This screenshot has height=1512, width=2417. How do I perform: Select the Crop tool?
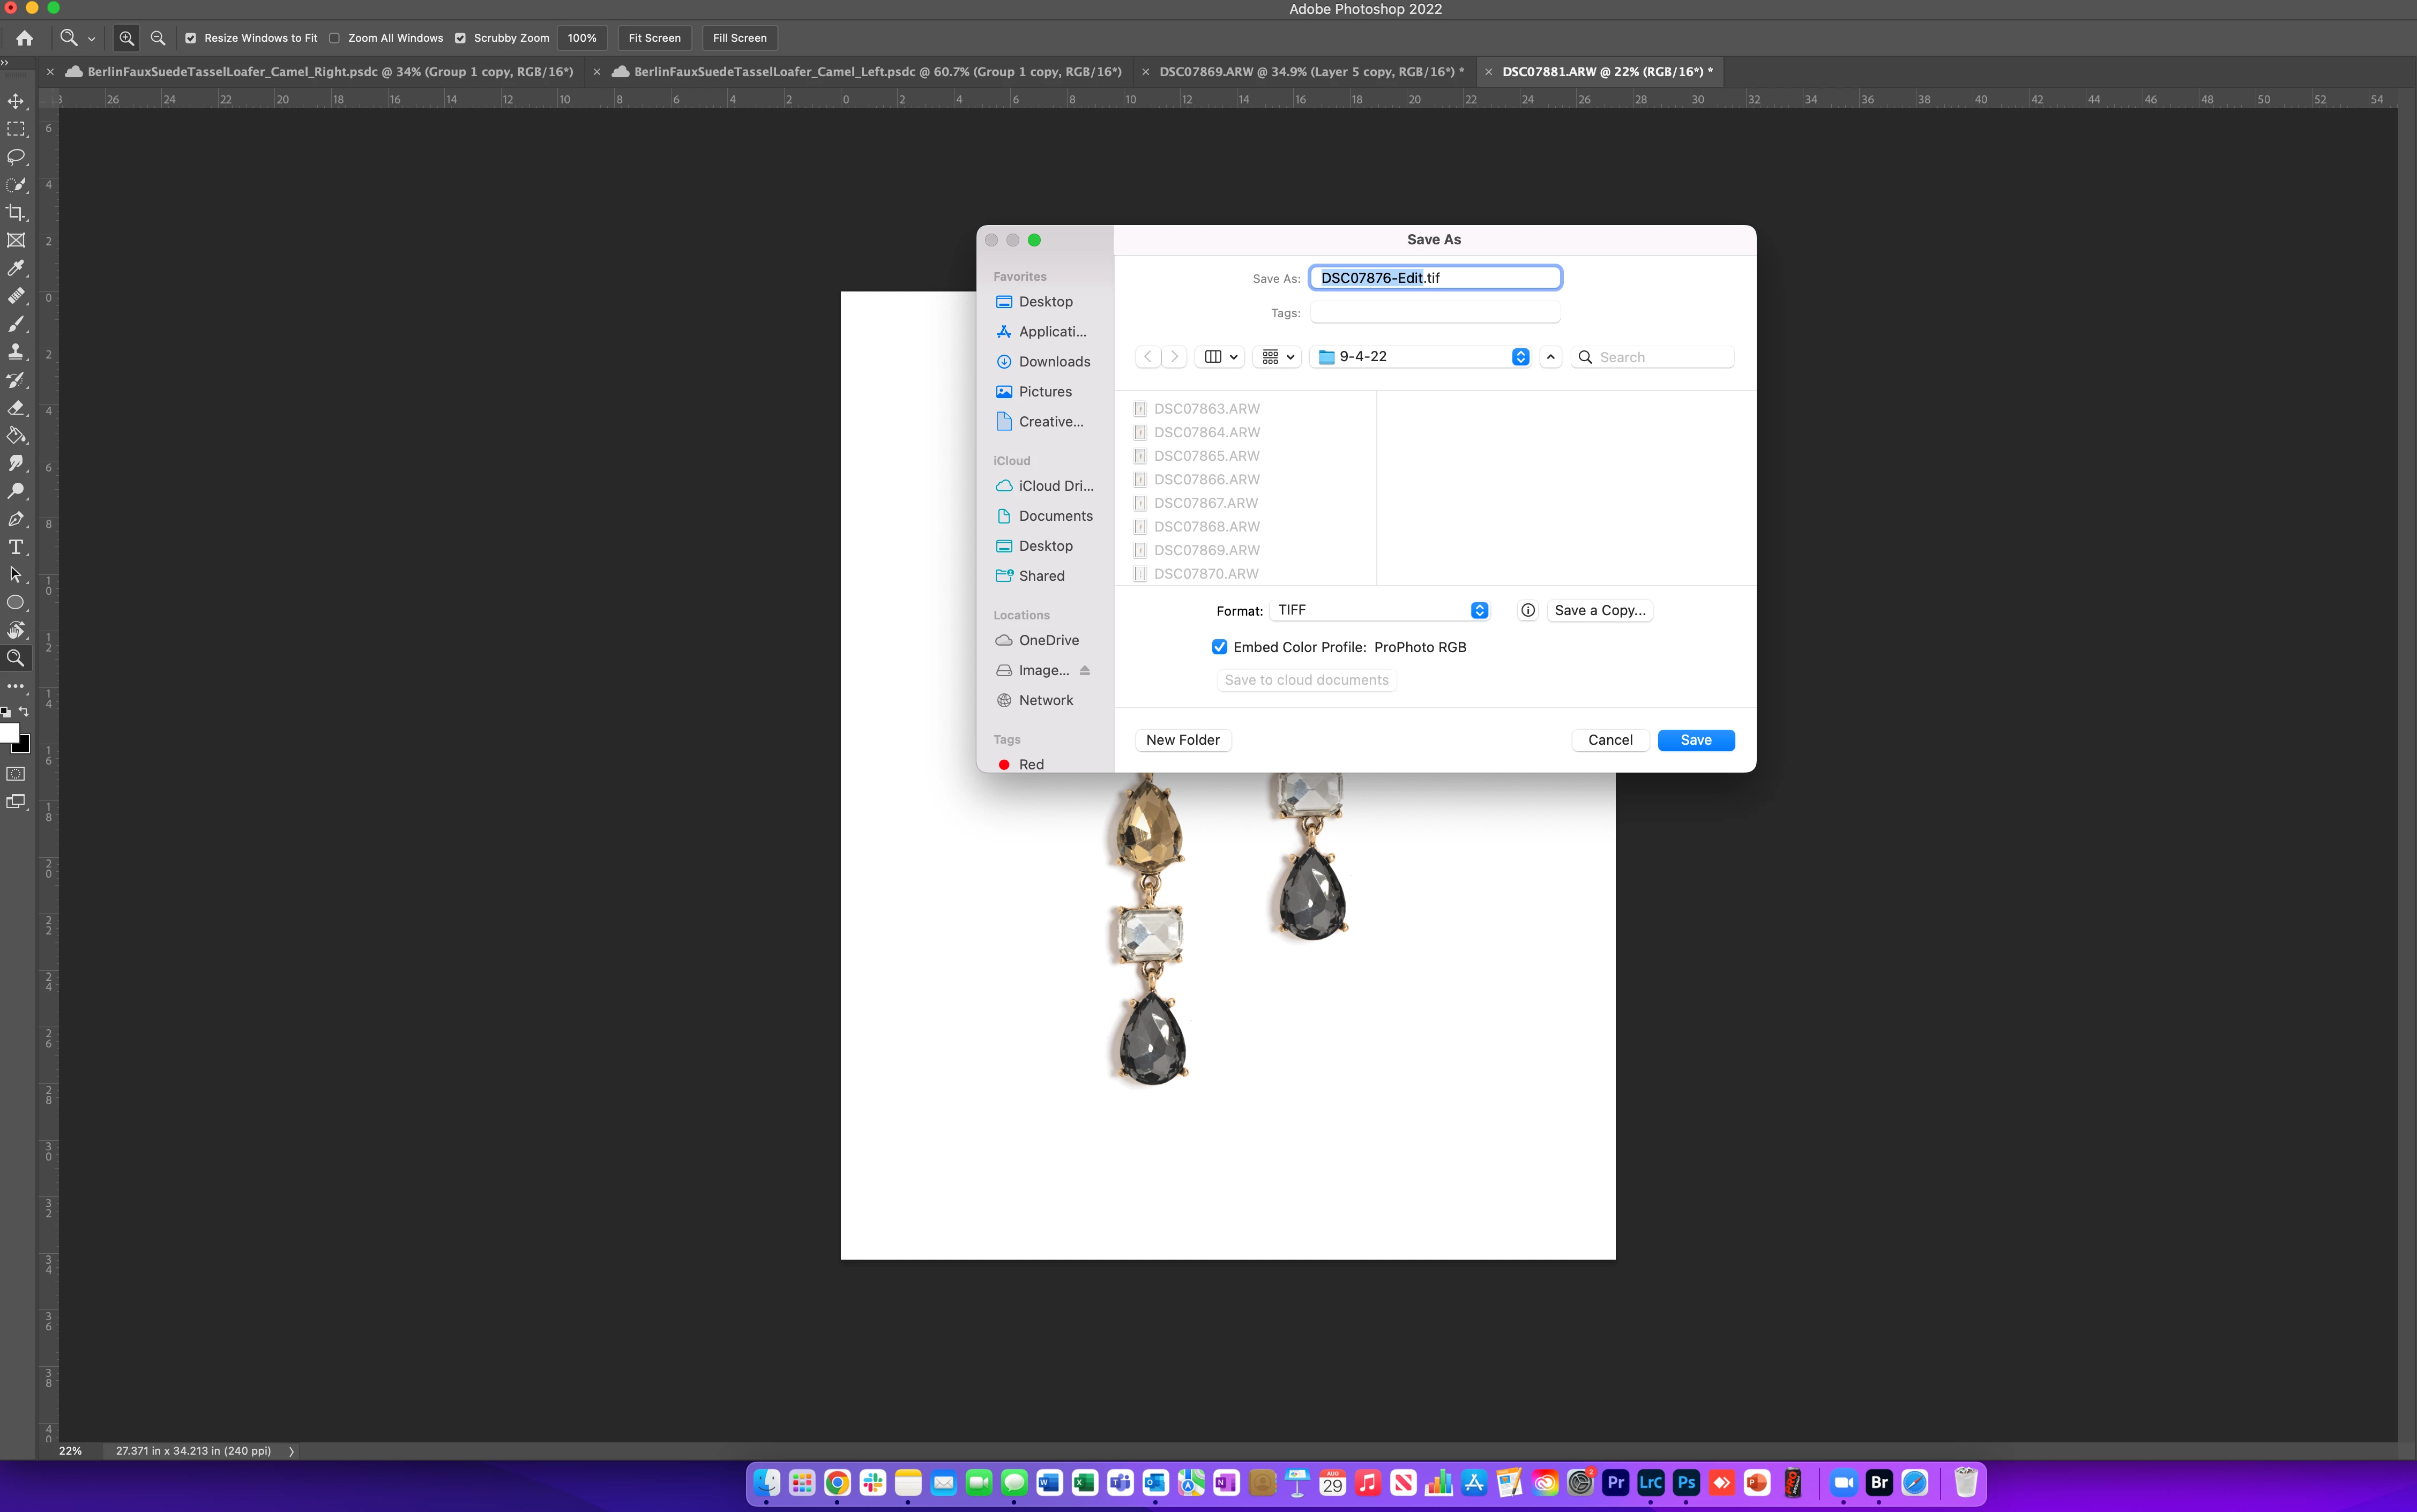pyautogui.click(x=16, y=213)
